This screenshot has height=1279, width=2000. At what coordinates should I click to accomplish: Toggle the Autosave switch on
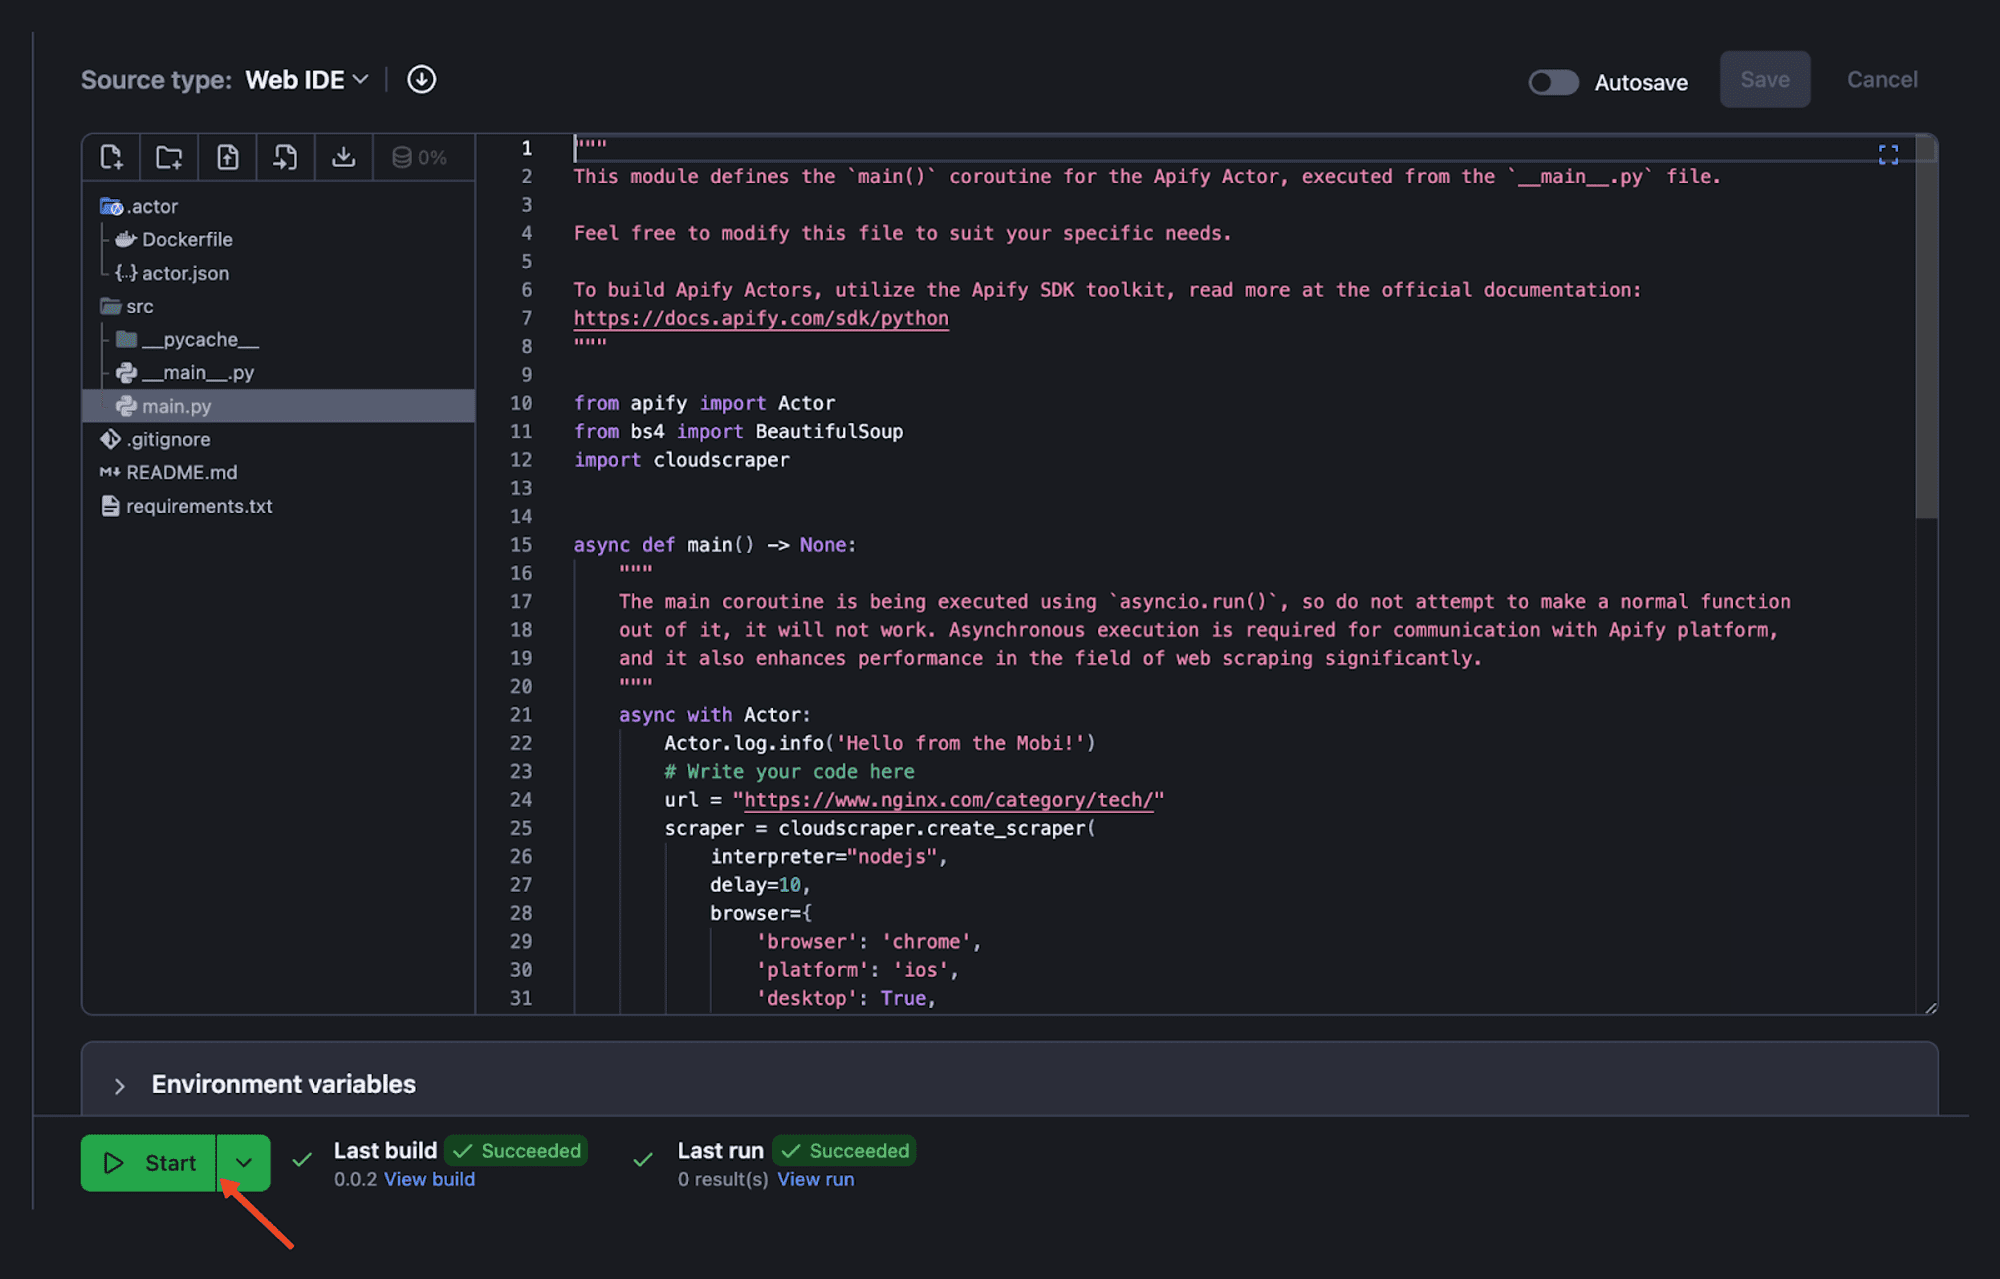pyautogui.click(x=1551, y=79)
